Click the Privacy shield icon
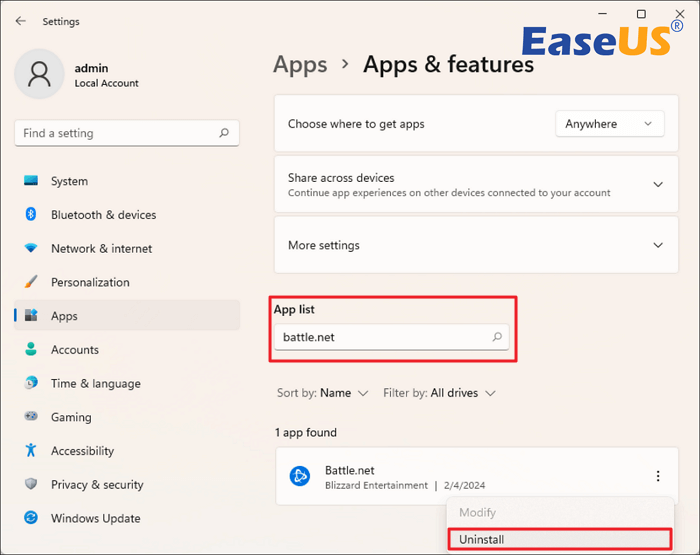The height and width of the screenshot is (555, 700). coord(31,484)
